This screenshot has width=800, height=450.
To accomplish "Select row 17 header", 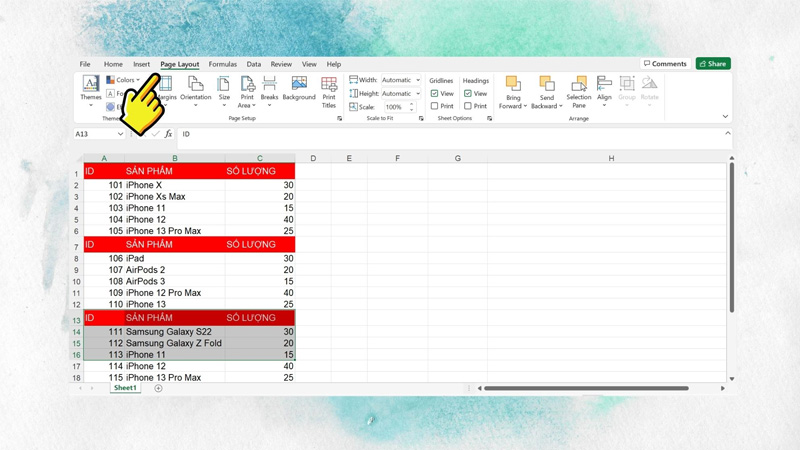I will point(76,366).
